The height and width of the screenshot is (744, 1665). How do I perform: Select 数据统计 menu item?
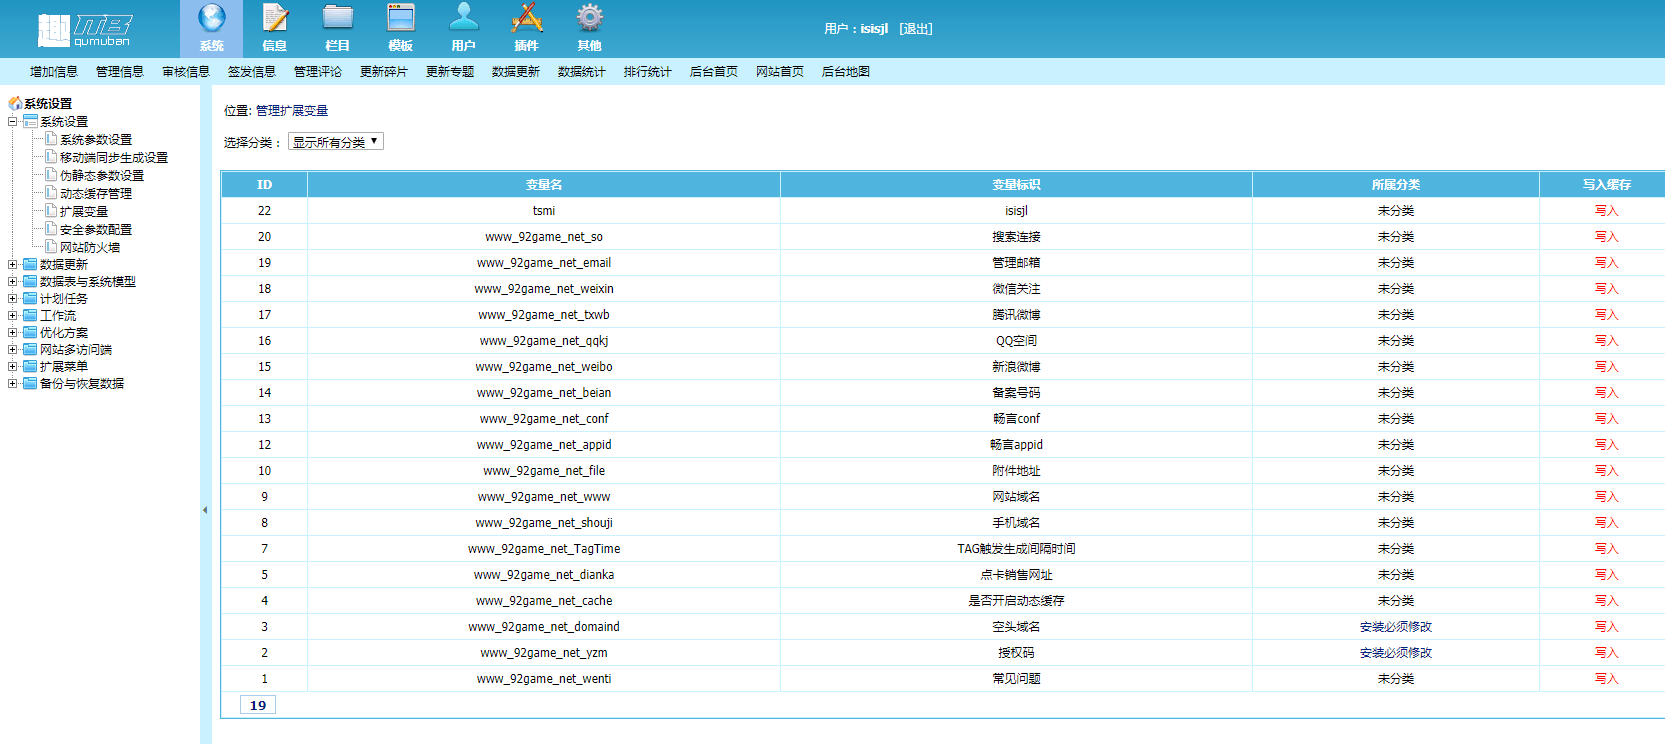pyautogui.click(x=581, y=72)
